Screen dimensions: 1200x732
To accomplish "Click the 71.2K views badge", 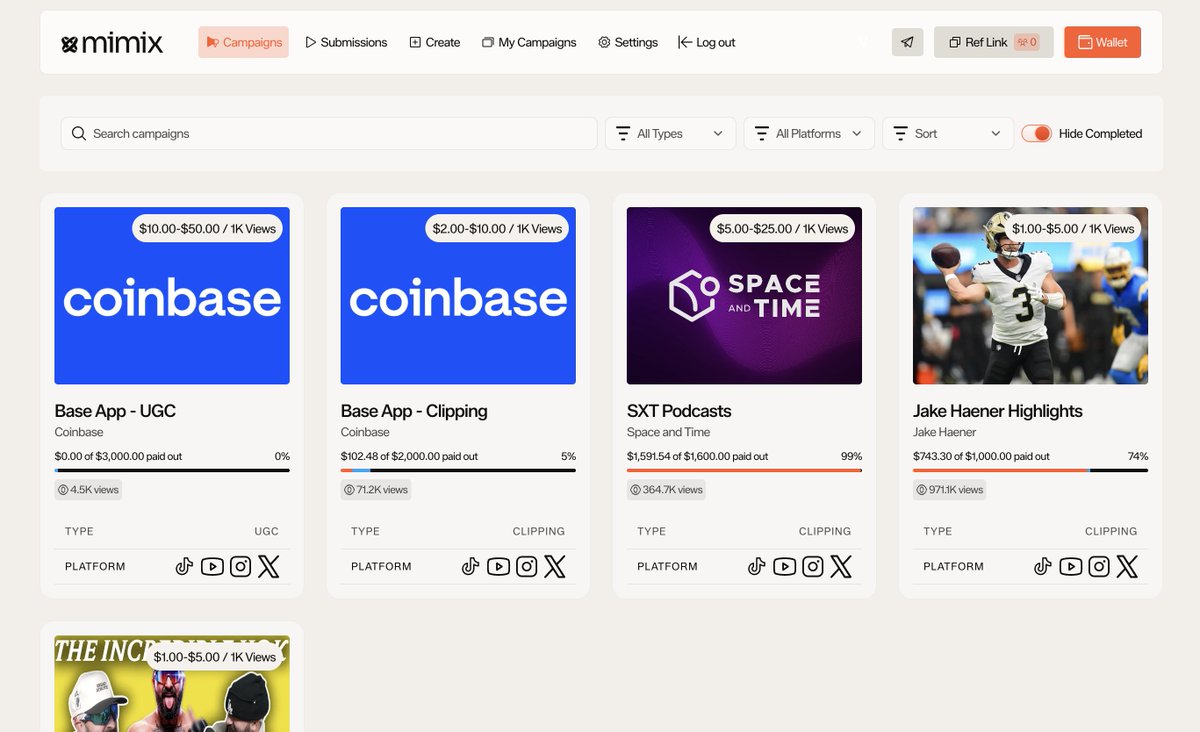I will 376,490.
